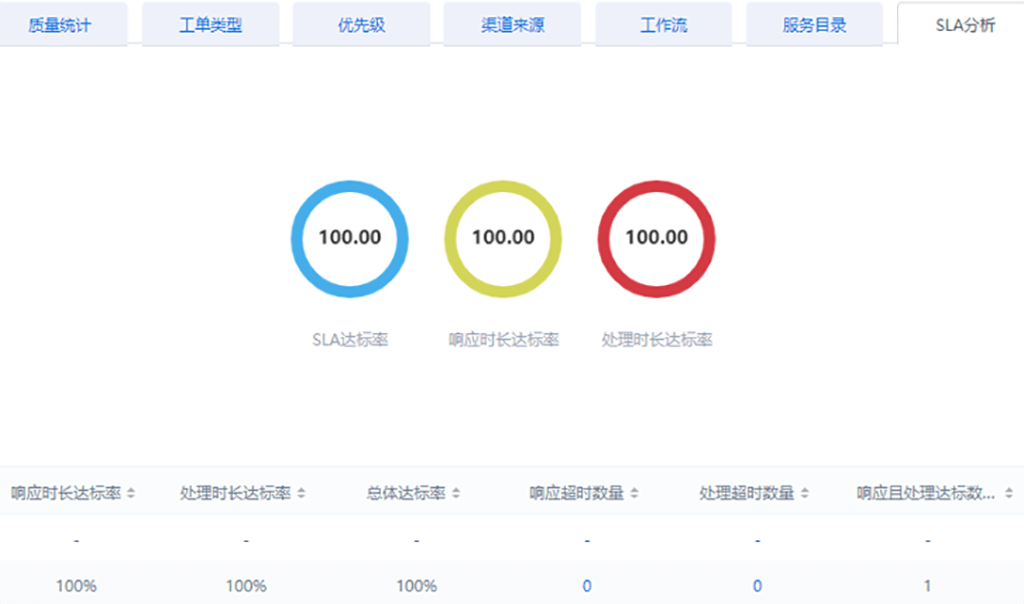Sort by 处理时长达标率 column arrows
The image size is (1024, 604).
(301, 493)
